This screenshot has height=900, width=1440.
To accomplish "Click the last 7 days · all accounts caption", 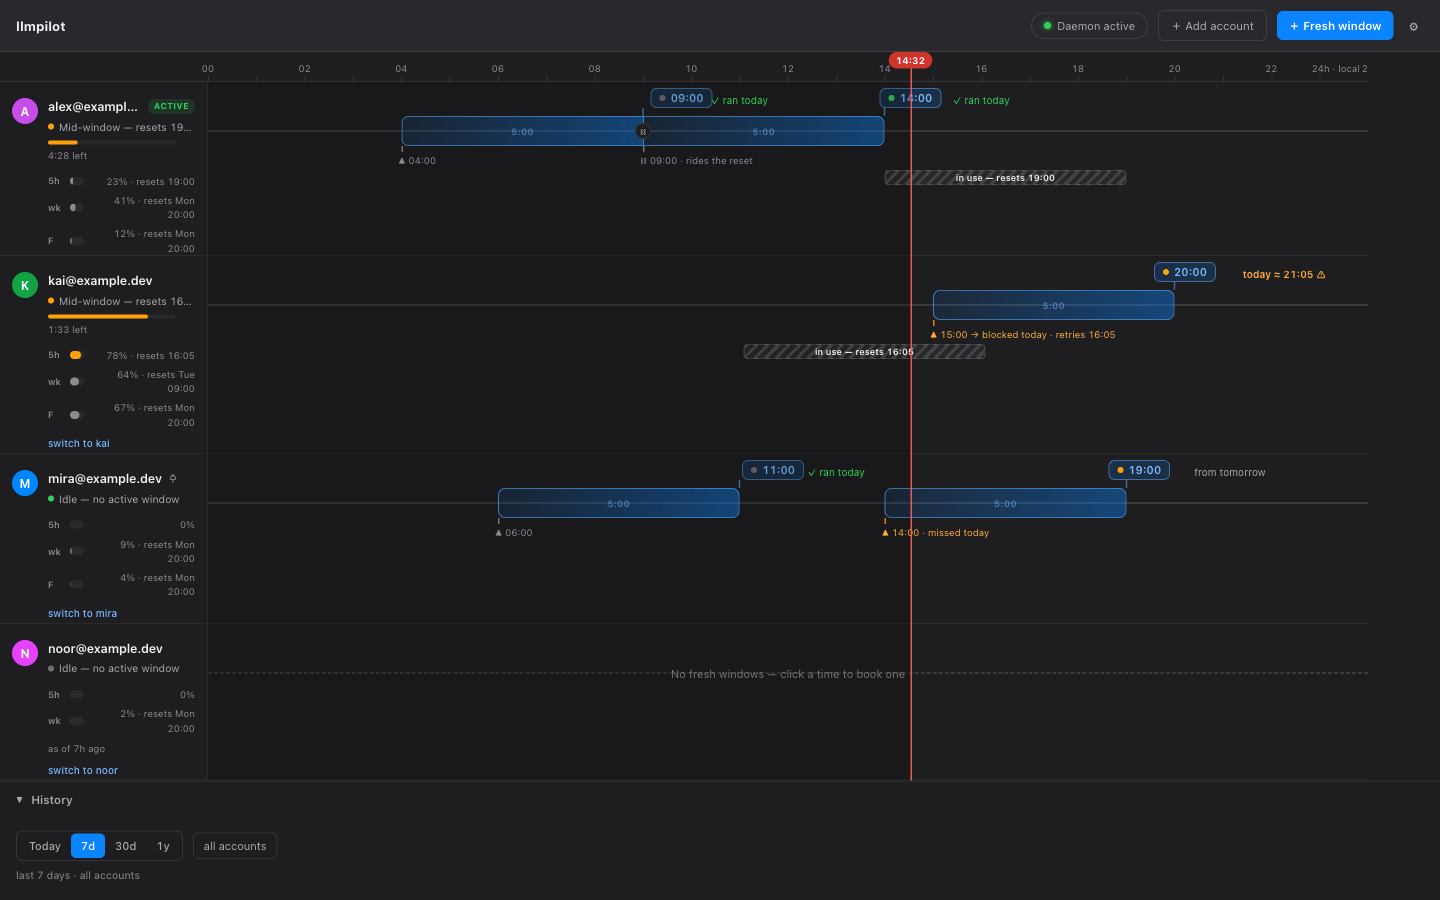I will (x=78, y=876).
